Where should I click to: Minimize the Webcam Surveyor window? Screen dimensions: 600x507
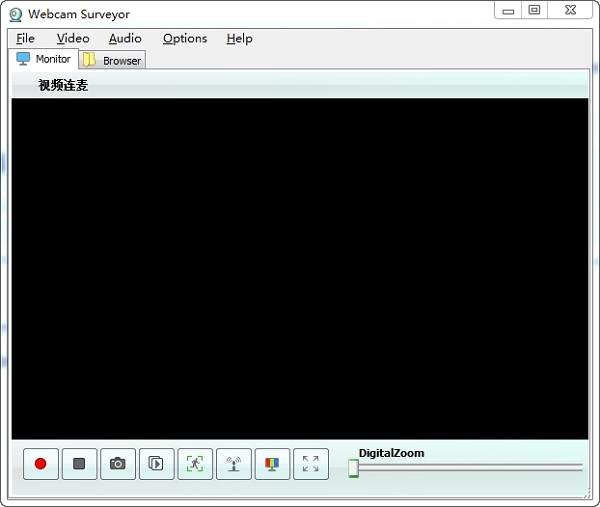(508, 10)
